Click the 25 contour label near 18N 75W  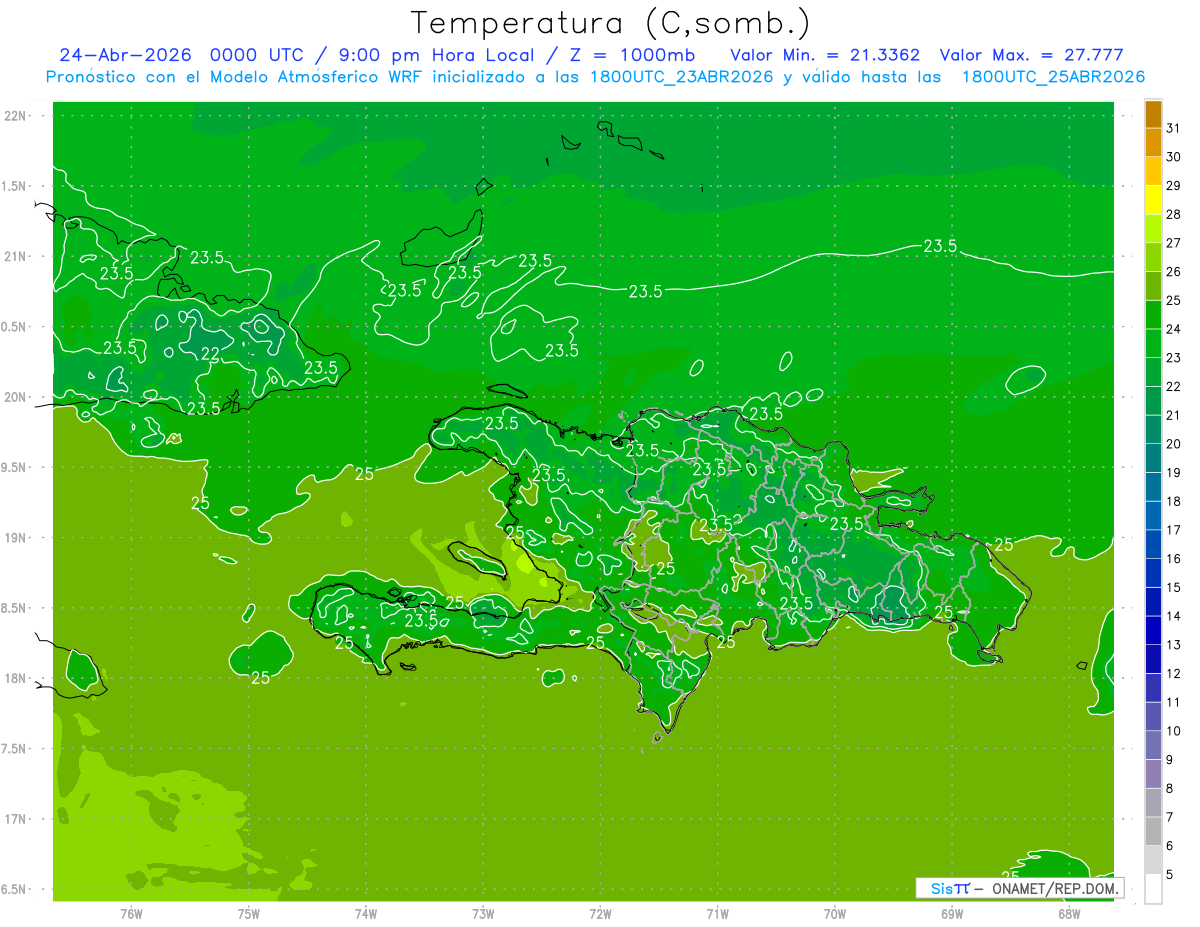tap(260, 678)
